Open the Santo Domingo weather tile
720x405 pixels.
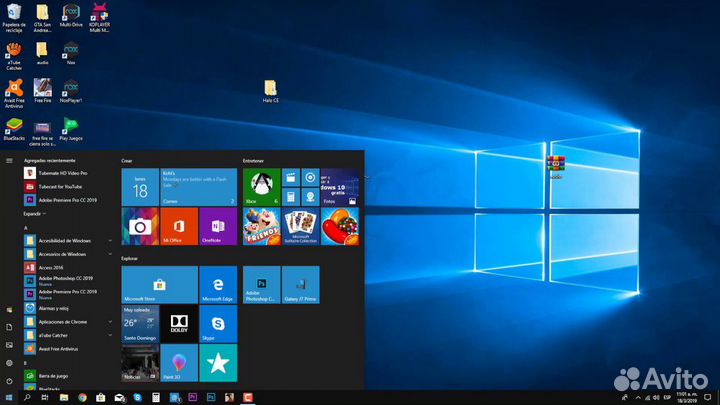coord(140,324)
